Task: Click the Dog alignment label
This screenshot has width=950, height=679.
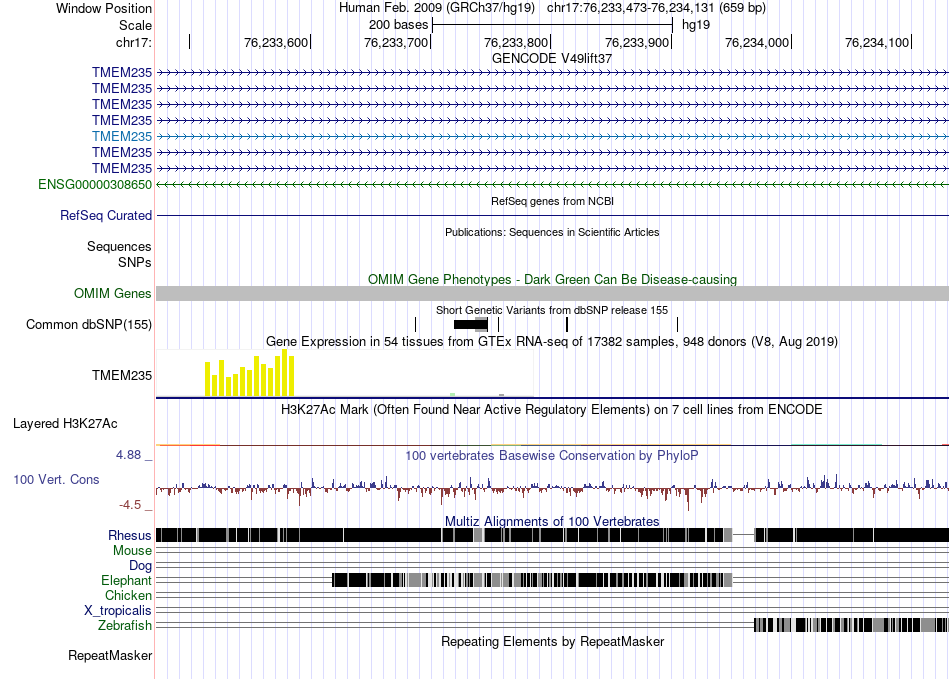Action: (140, 566)
